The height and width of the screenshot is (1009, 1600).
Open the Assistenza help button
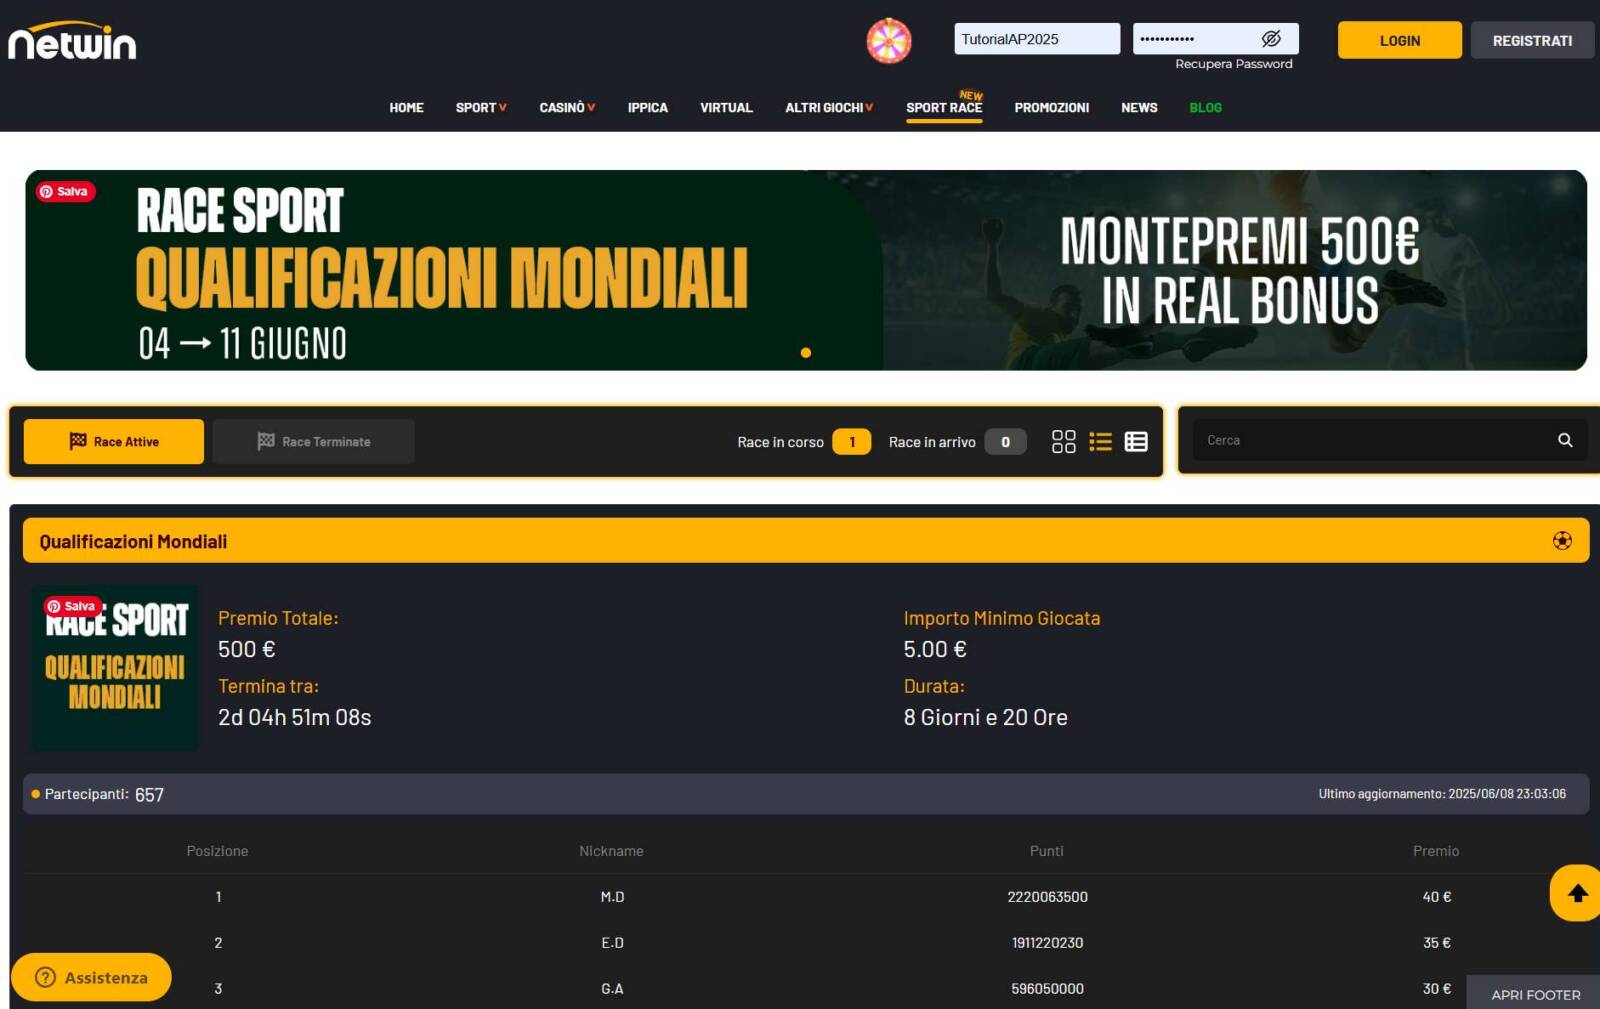[91, 977]
